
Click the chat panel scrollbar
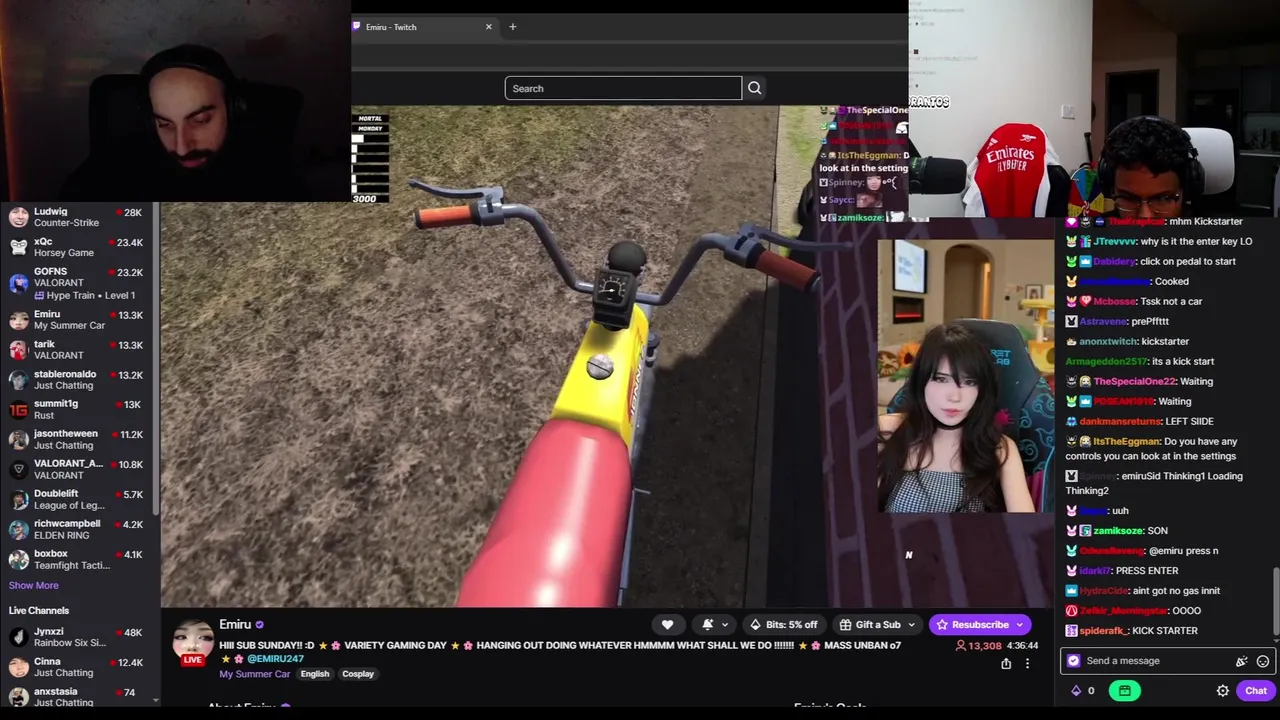[x=1275, y=600]
